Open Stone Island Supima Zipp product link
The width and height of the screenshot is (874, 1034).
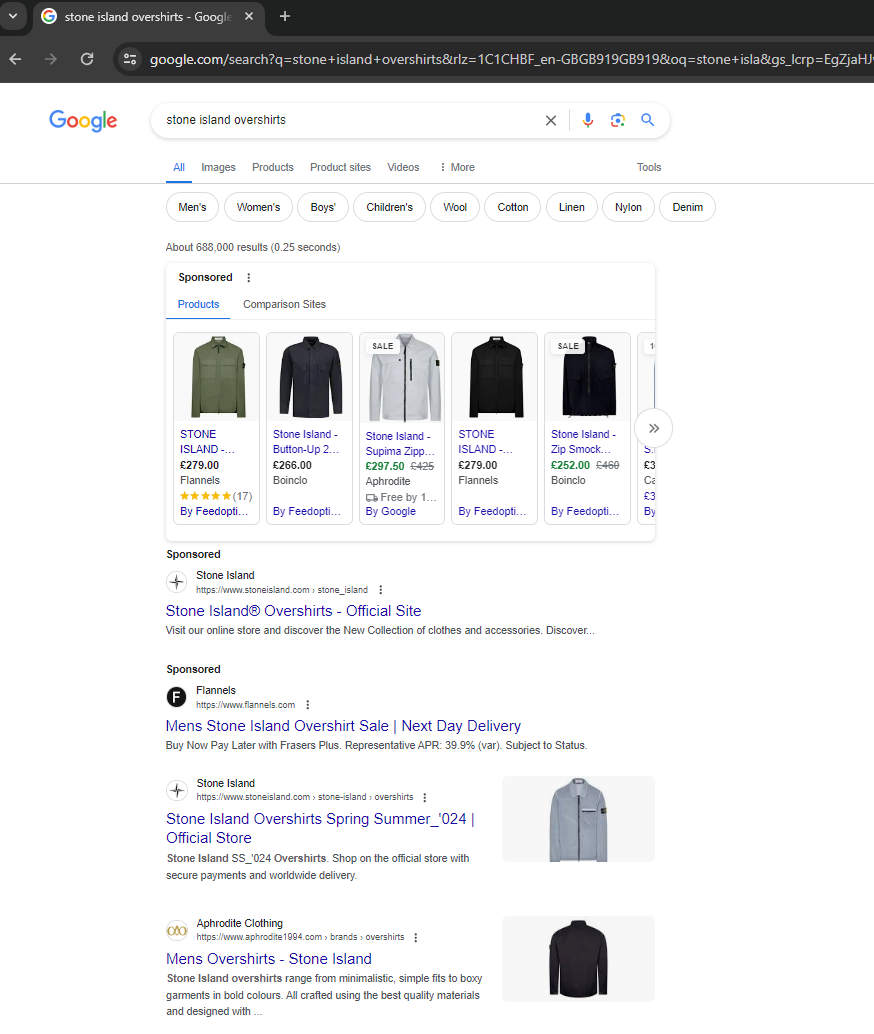tap(400, 444)
